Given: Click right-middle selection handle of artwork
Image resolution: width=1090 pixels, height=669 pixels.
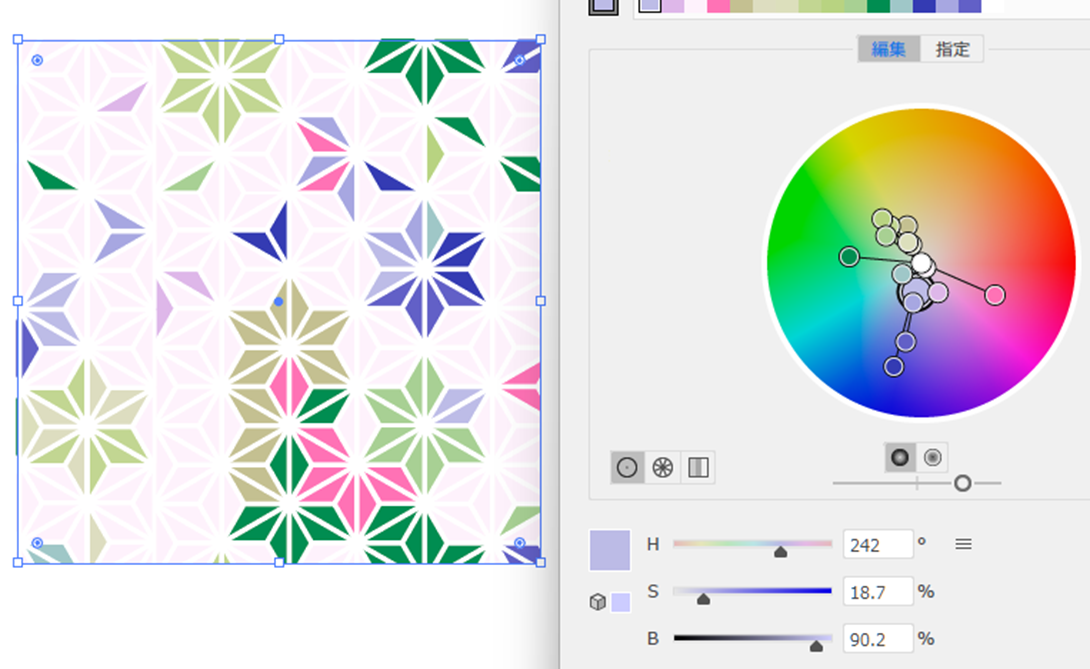Looking at the screenshot, I should coord(541,301).
